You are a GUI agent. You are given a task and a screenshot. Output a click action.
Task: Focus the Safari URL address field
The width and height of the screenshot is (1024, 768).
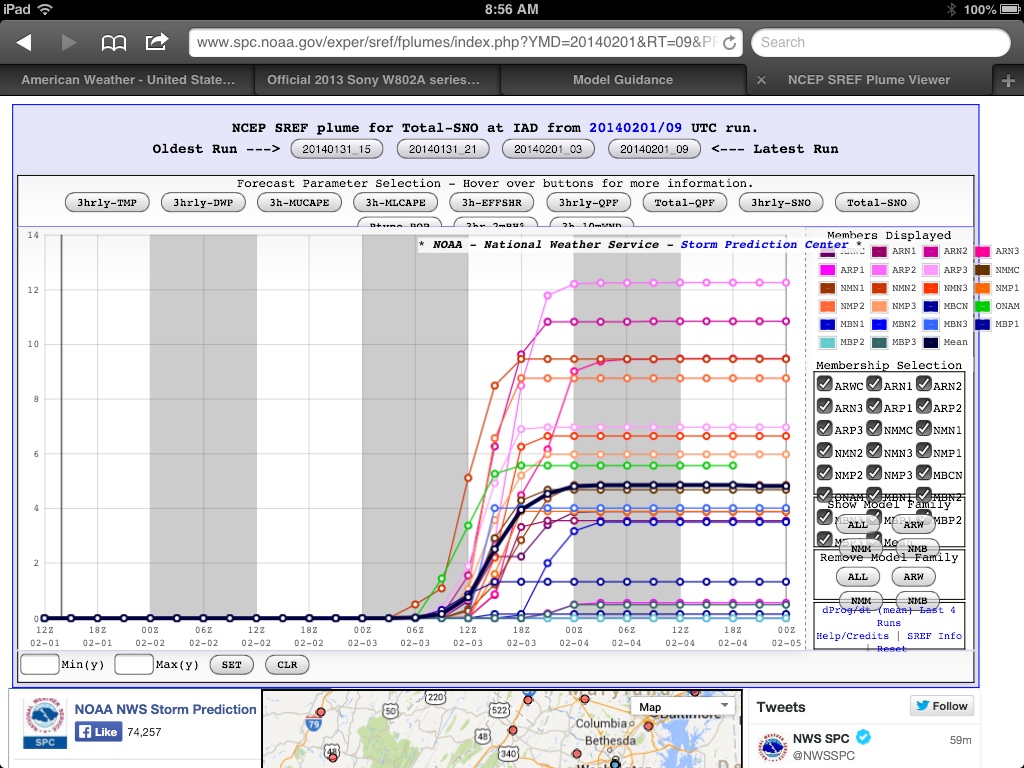[455, 42]
